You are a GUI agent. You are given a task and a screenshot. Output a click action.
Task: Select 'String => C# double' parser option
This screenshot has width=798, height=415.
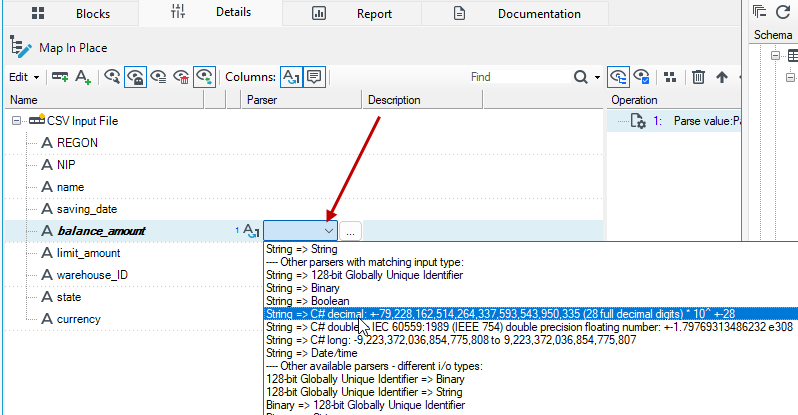pyautogui.click(x=529, y=327)
